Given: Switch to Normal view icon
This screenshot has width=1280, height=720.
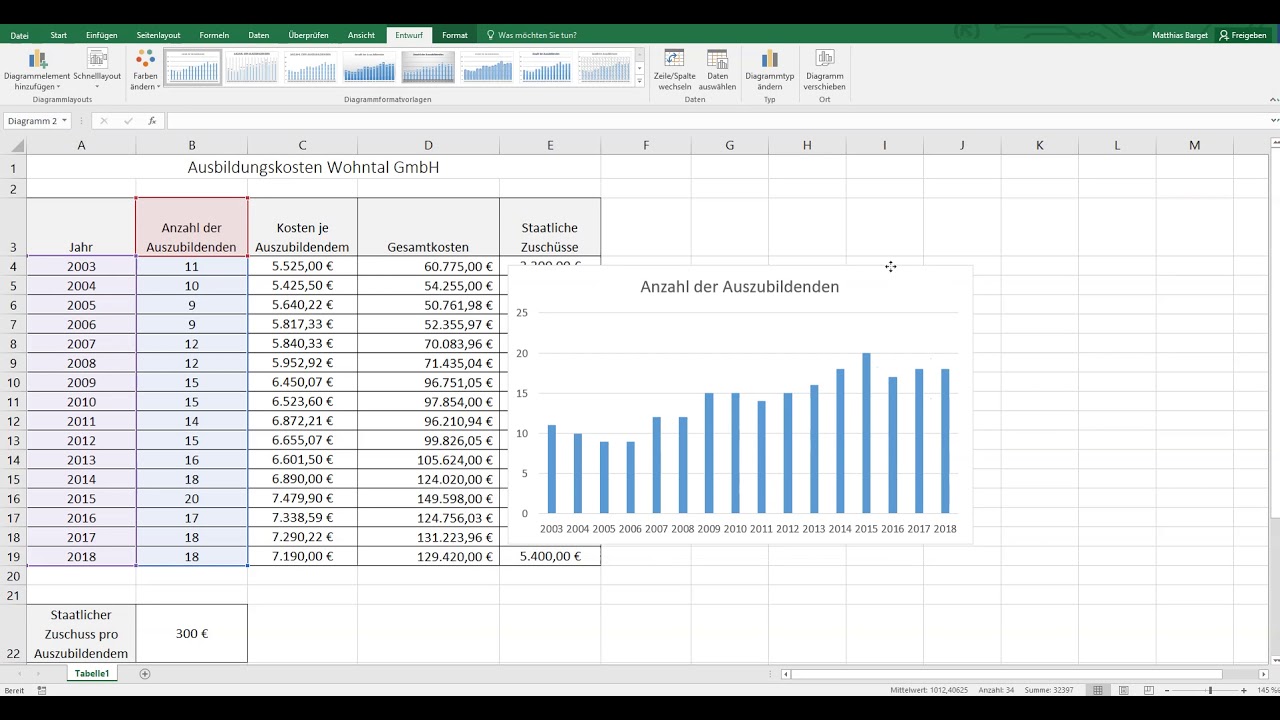Looking at the screenshot, I should coord(1098,691).
